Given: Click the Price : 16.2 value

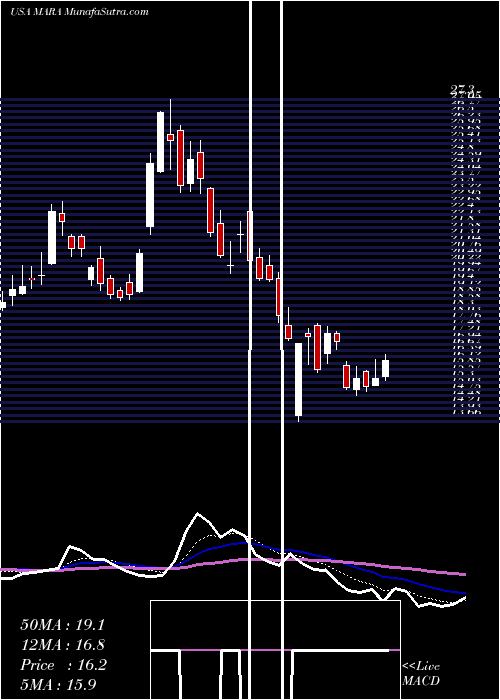Looking at the screenshot, I should point(63,665).
